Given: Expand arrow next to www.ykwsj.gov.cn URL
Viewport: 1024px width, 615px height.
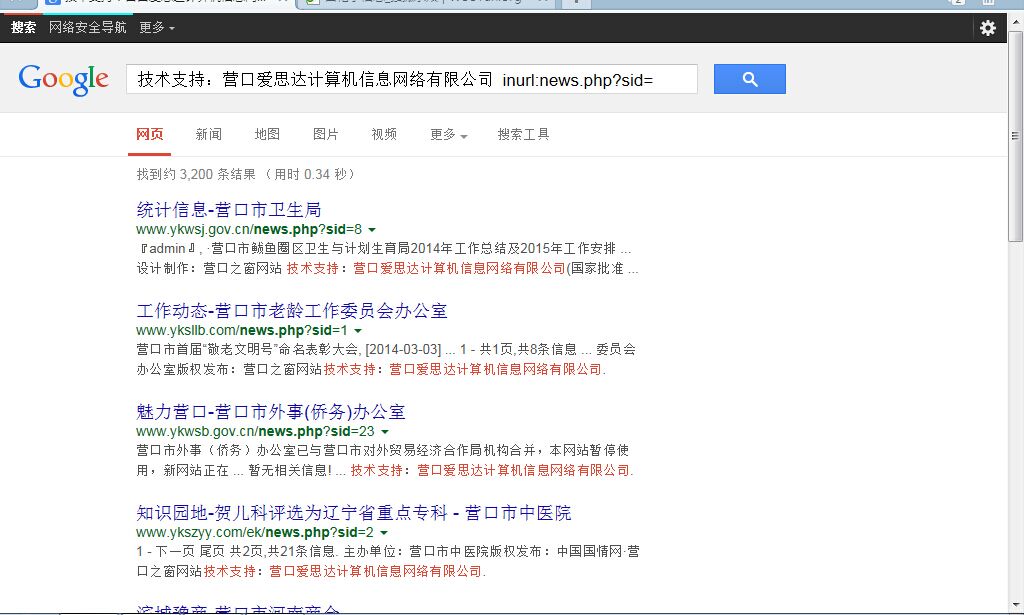Looking at the screenshot, I should pos(372,230).
